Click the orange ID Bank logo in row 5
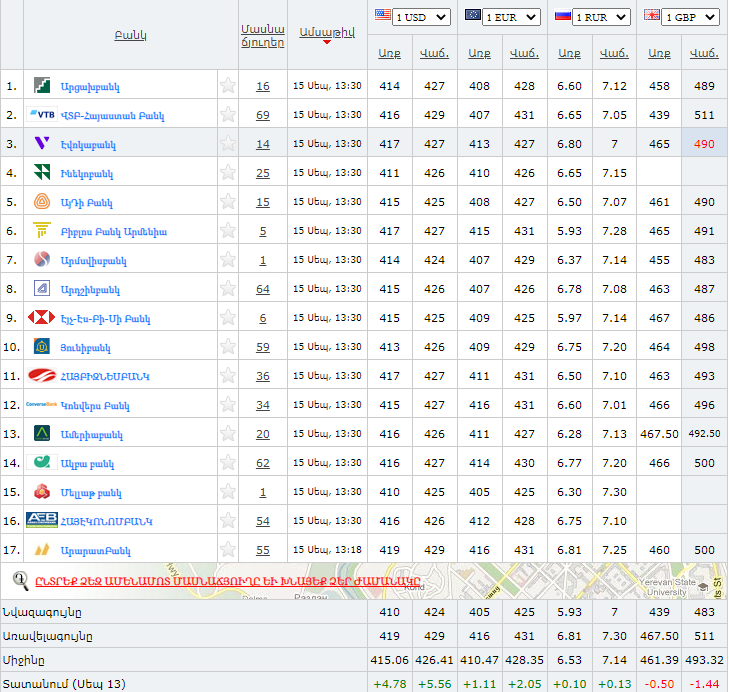Screen dimensions: 729x692 click(42, 201)
